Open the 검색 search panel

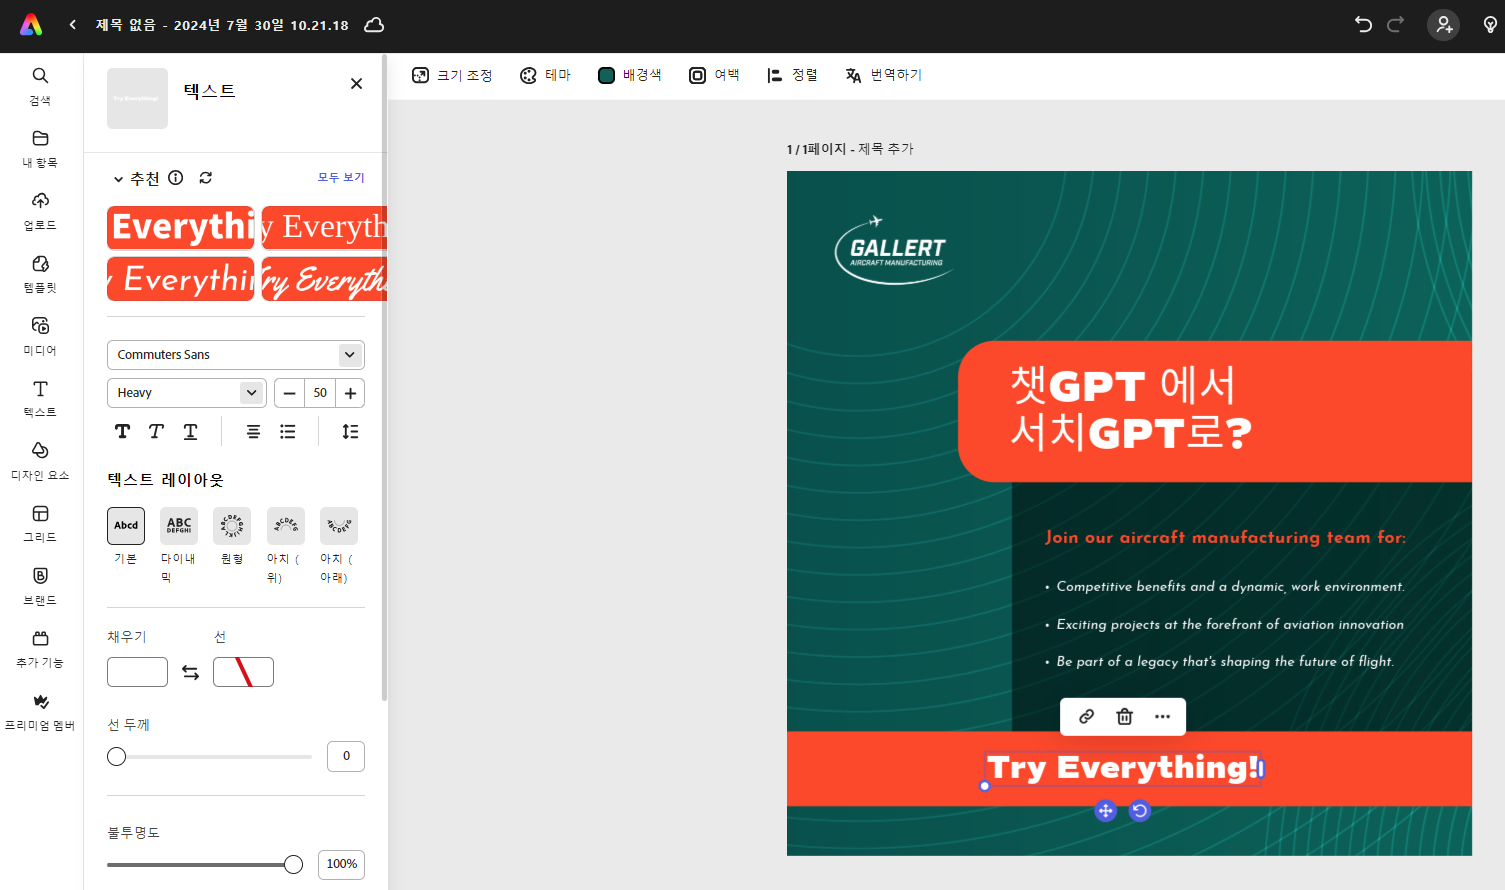[40, 86]
